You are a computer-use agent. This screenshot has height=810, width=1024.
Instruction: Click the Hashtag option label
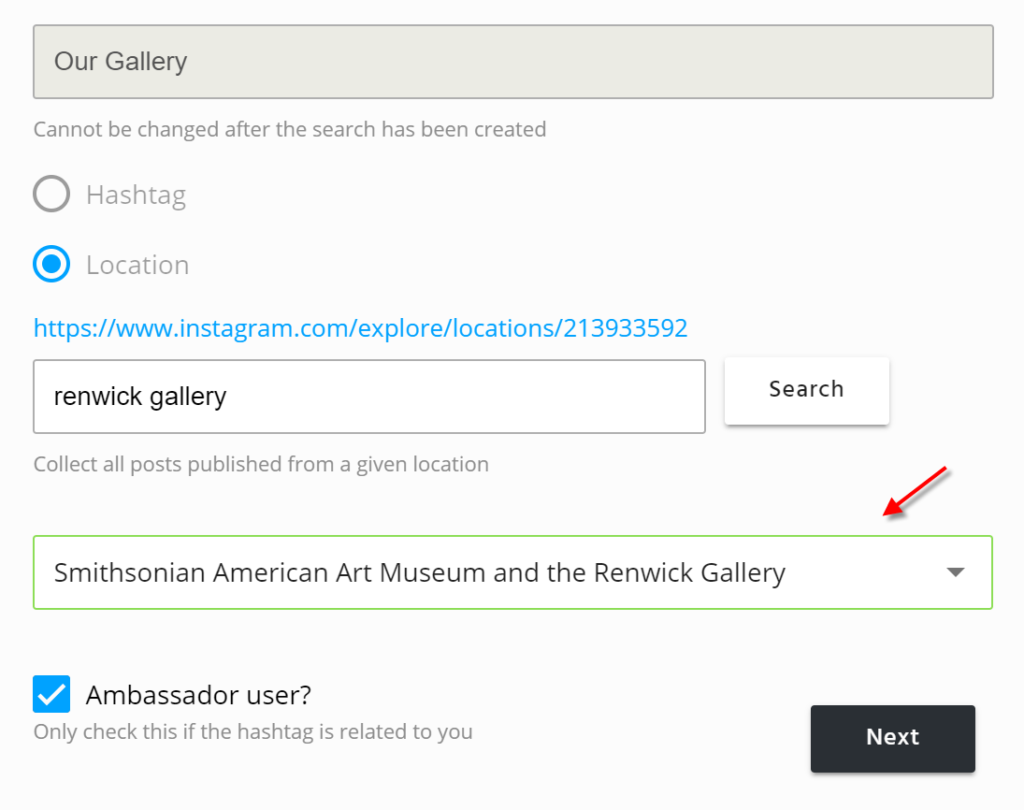tap(136, 194)
